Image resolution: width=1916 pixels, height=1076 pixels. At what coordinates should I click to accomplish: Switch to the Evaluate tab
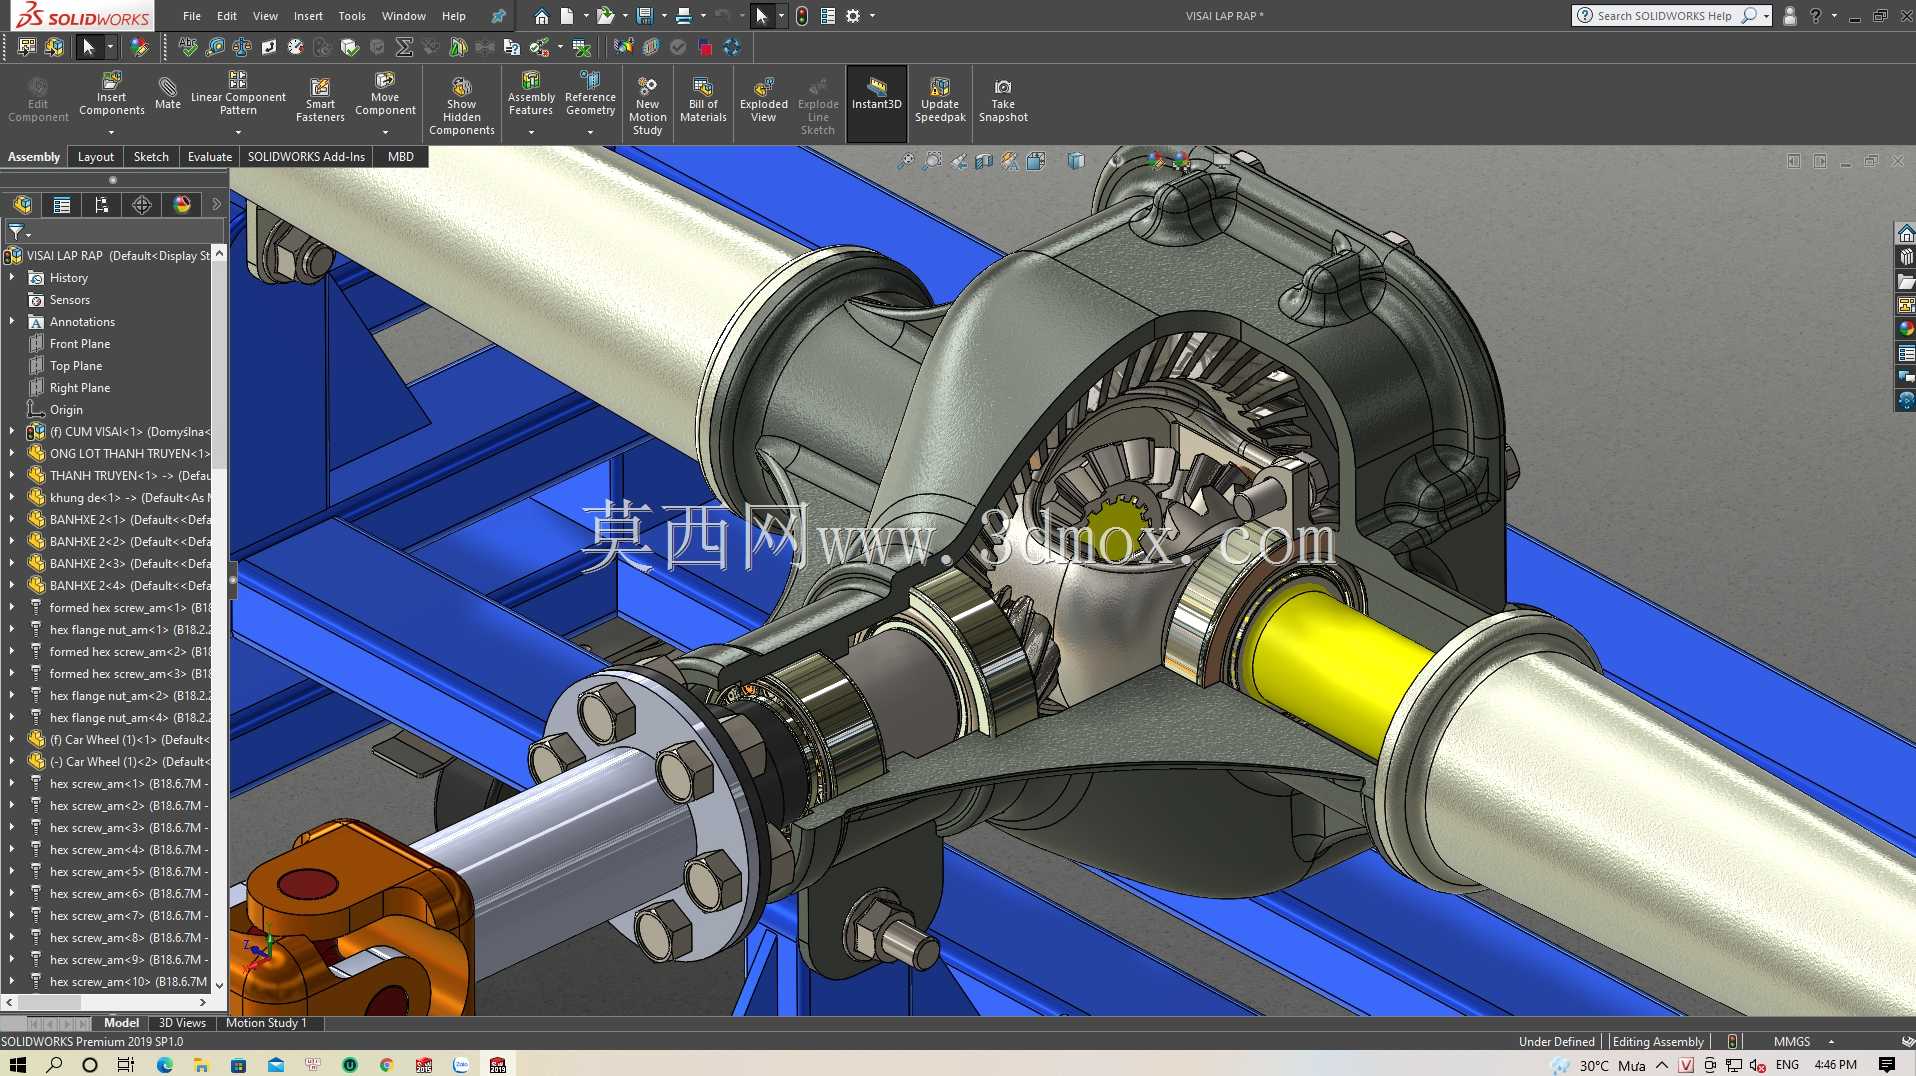[x=210, y=157]
